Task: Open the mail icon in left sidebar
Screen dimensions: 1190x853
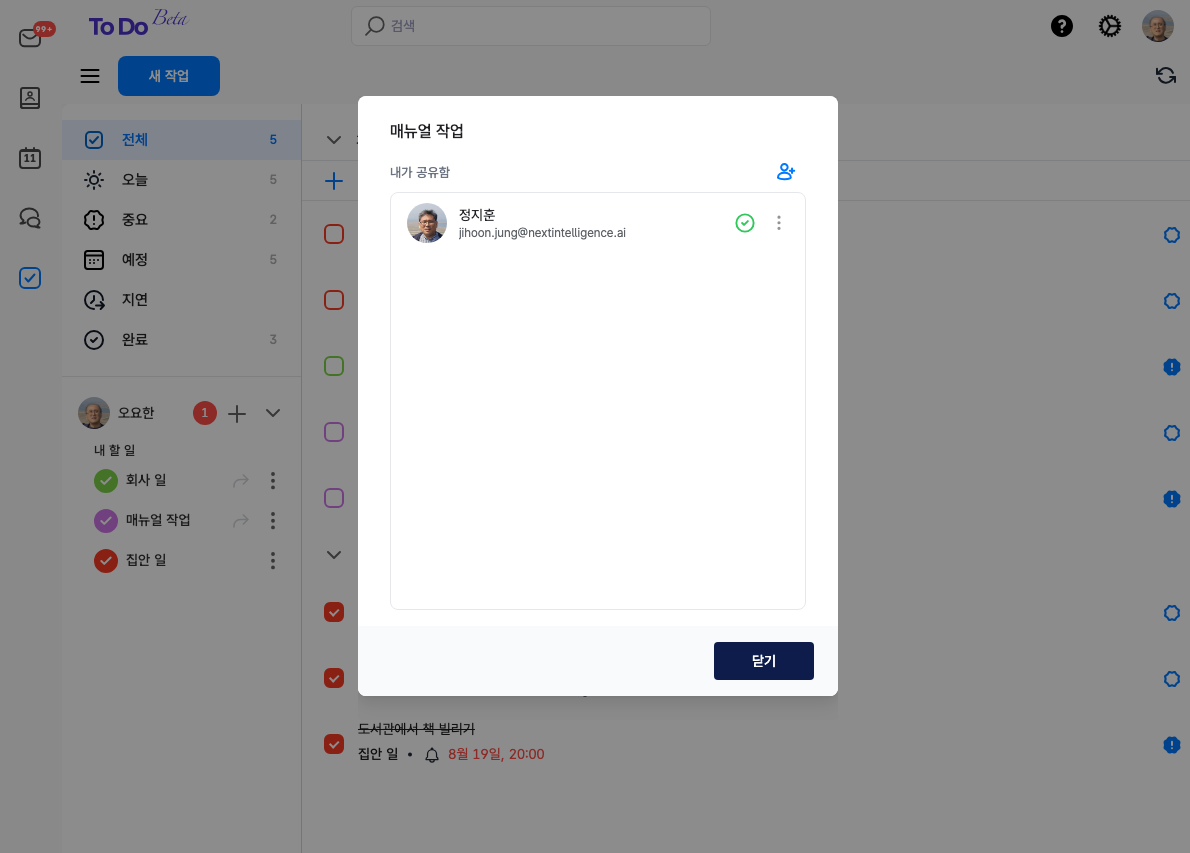Action: click(x=30, y=38)
